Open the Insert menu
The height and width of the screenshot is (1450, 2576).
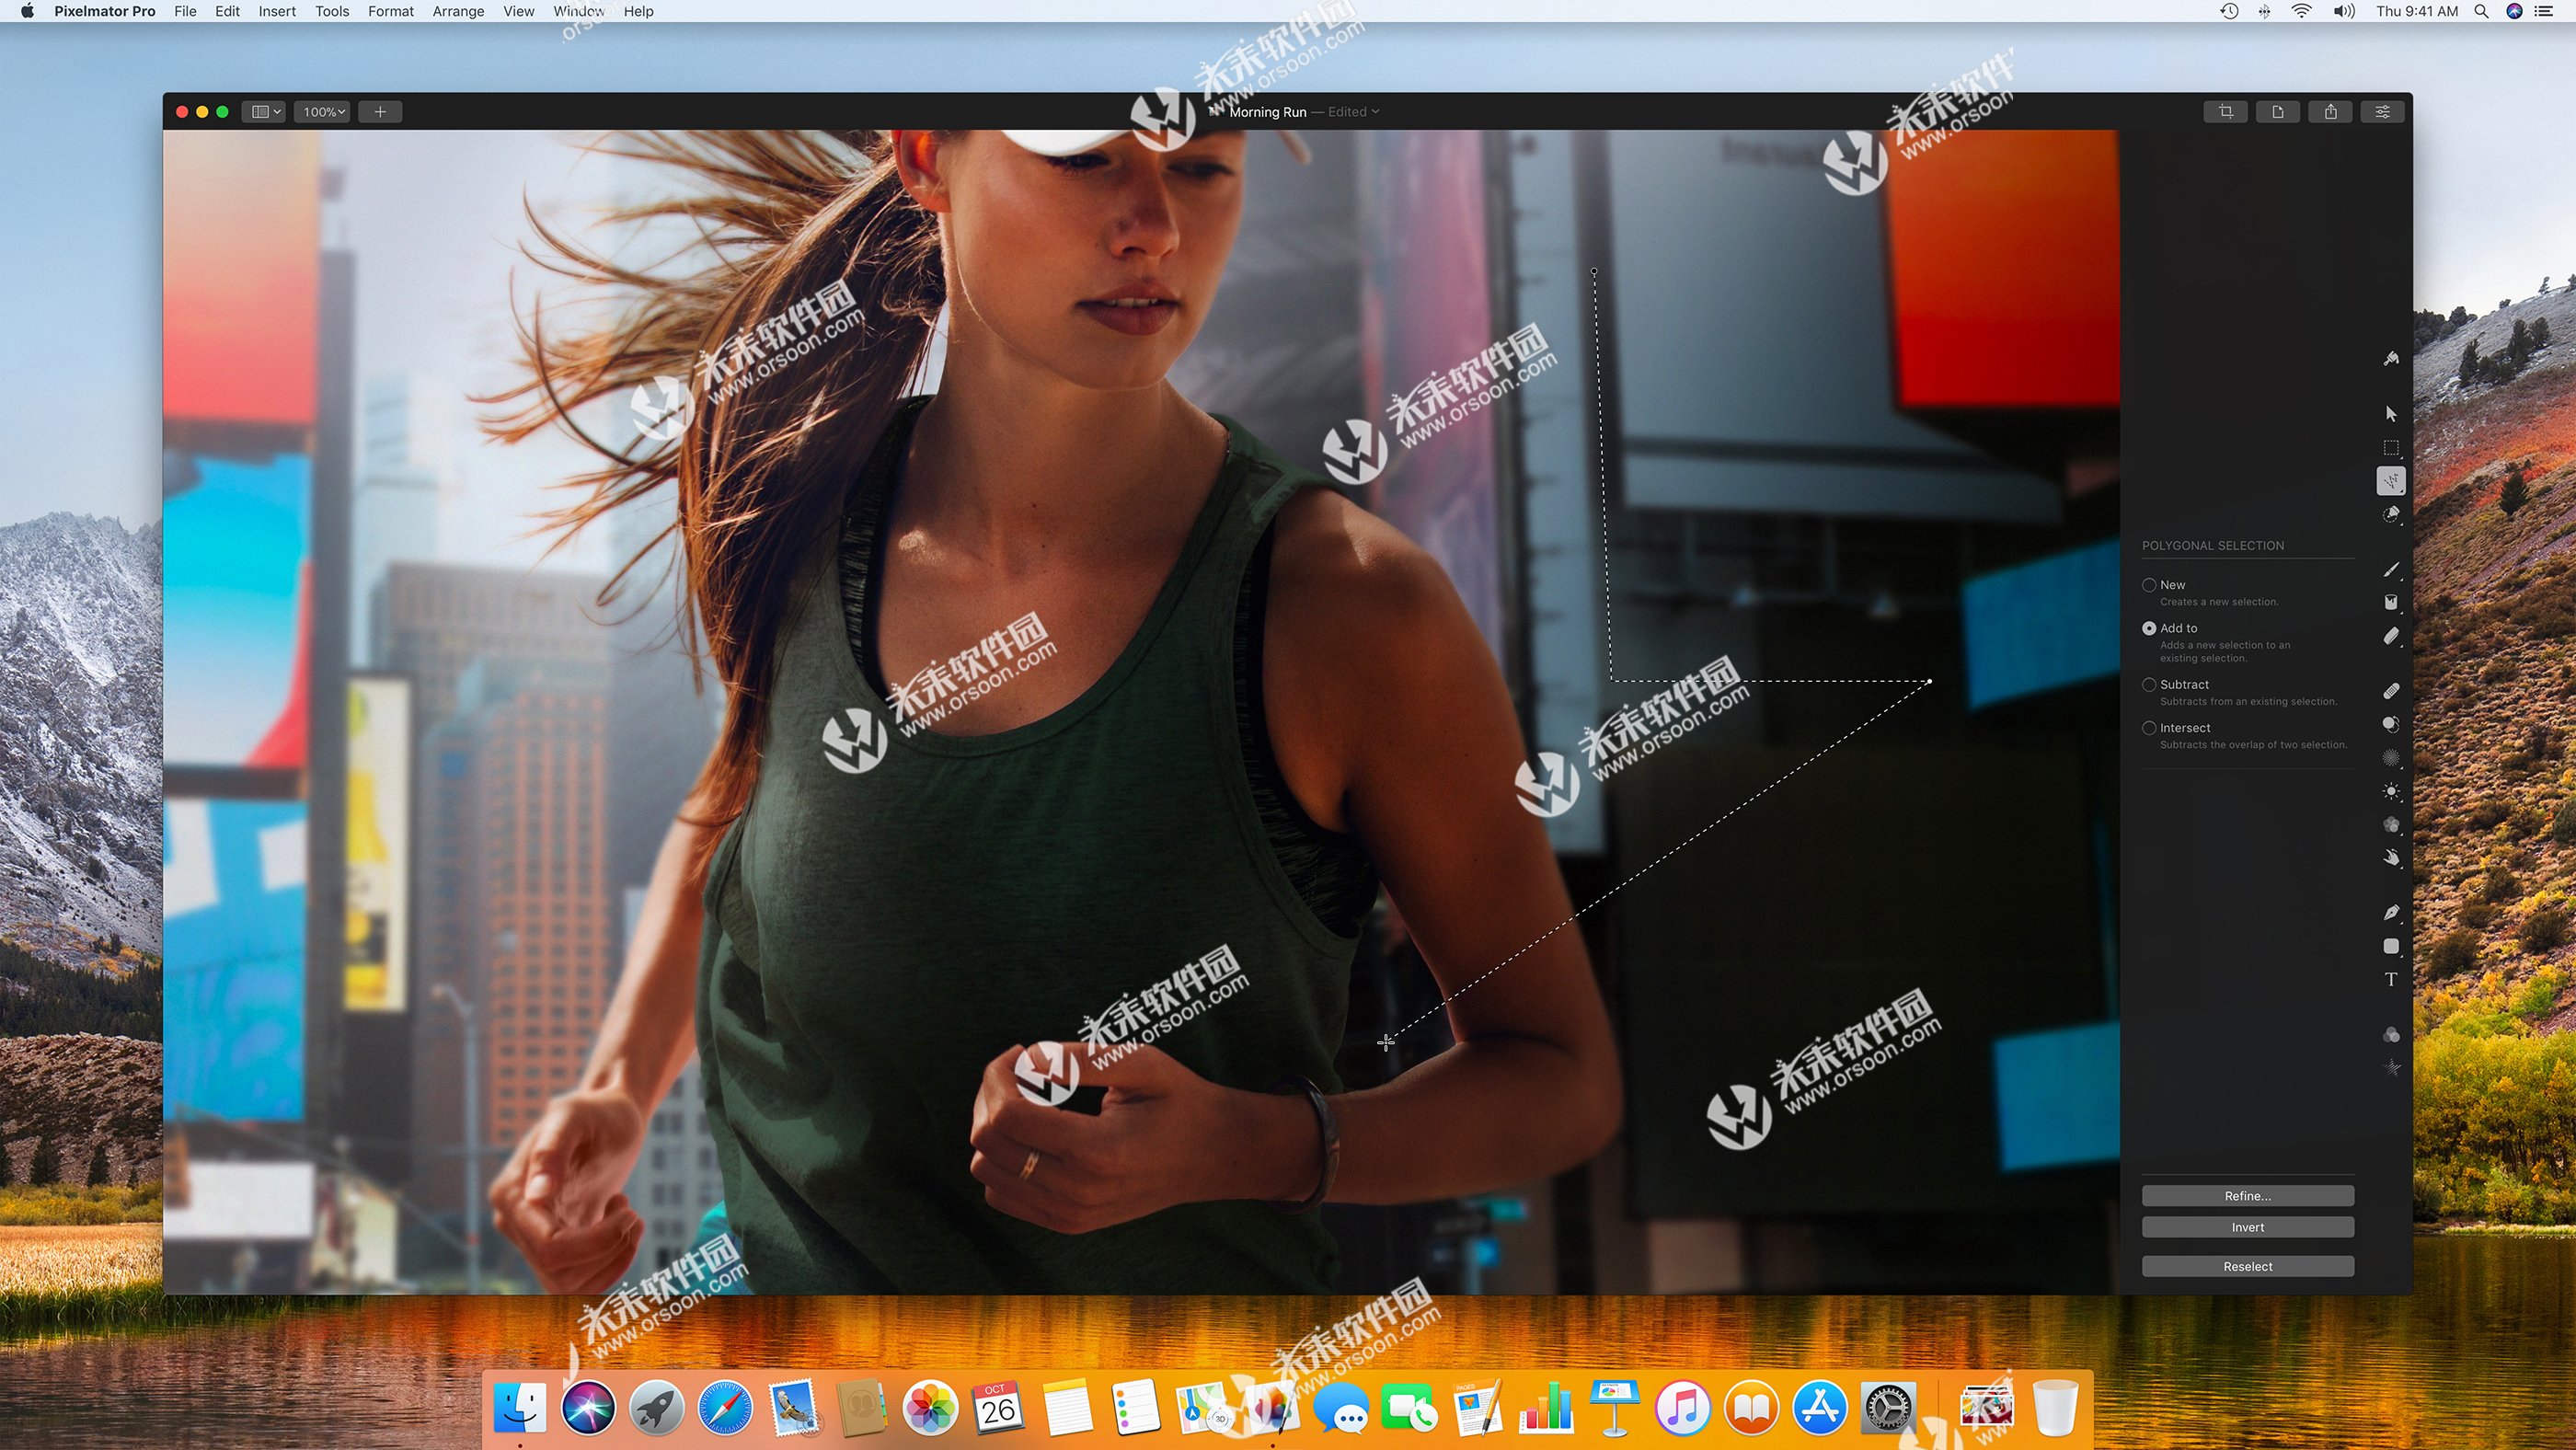[277, 11]
